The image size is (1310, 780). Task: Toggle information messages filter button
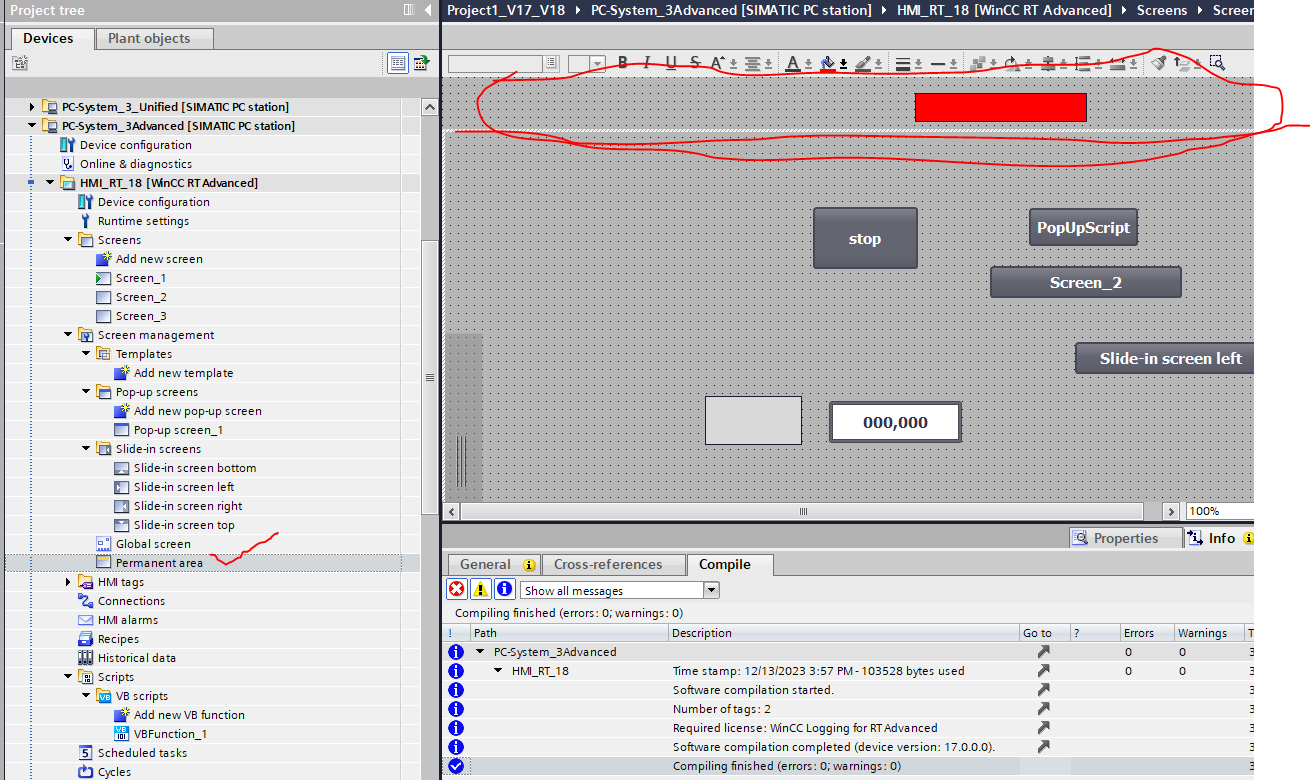tap(504, 590)
